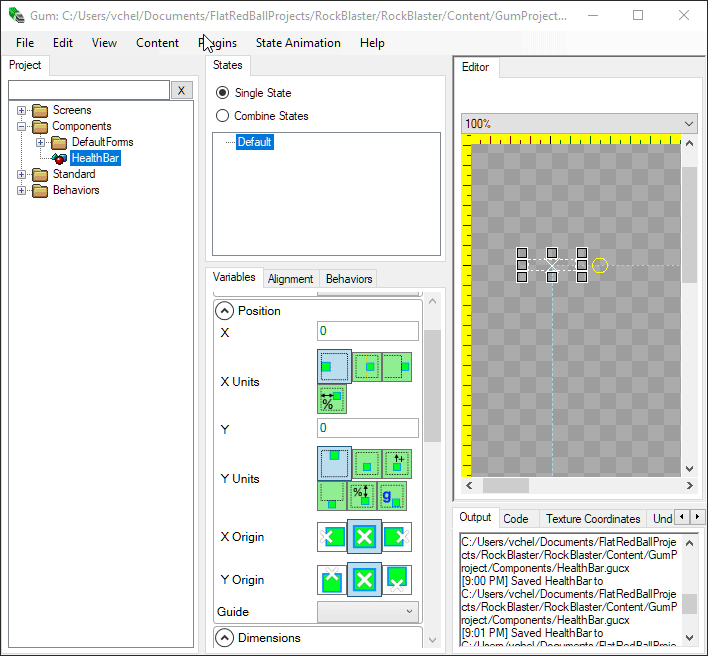708x656 pixels.
Task: Select the Combine States radio button
Action: [223, 116]
